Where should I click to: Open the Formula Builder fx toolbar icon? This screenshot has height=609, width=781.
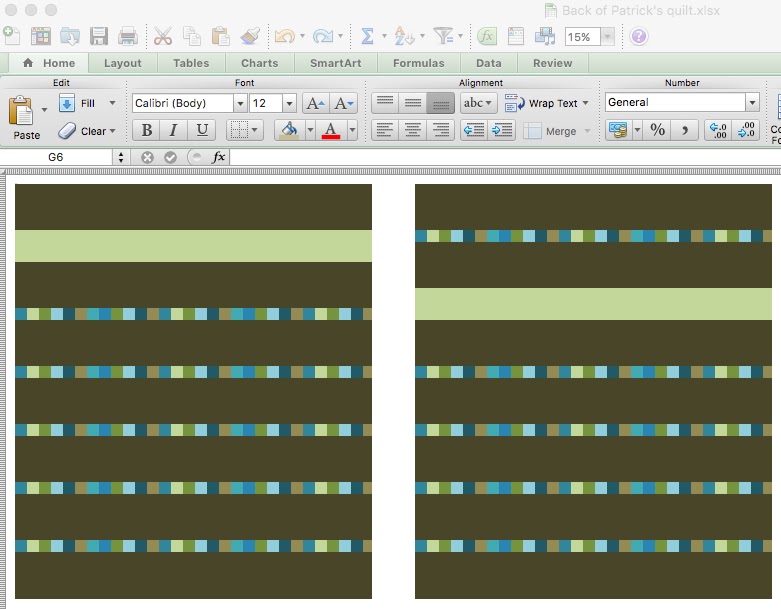pos(487,36)
